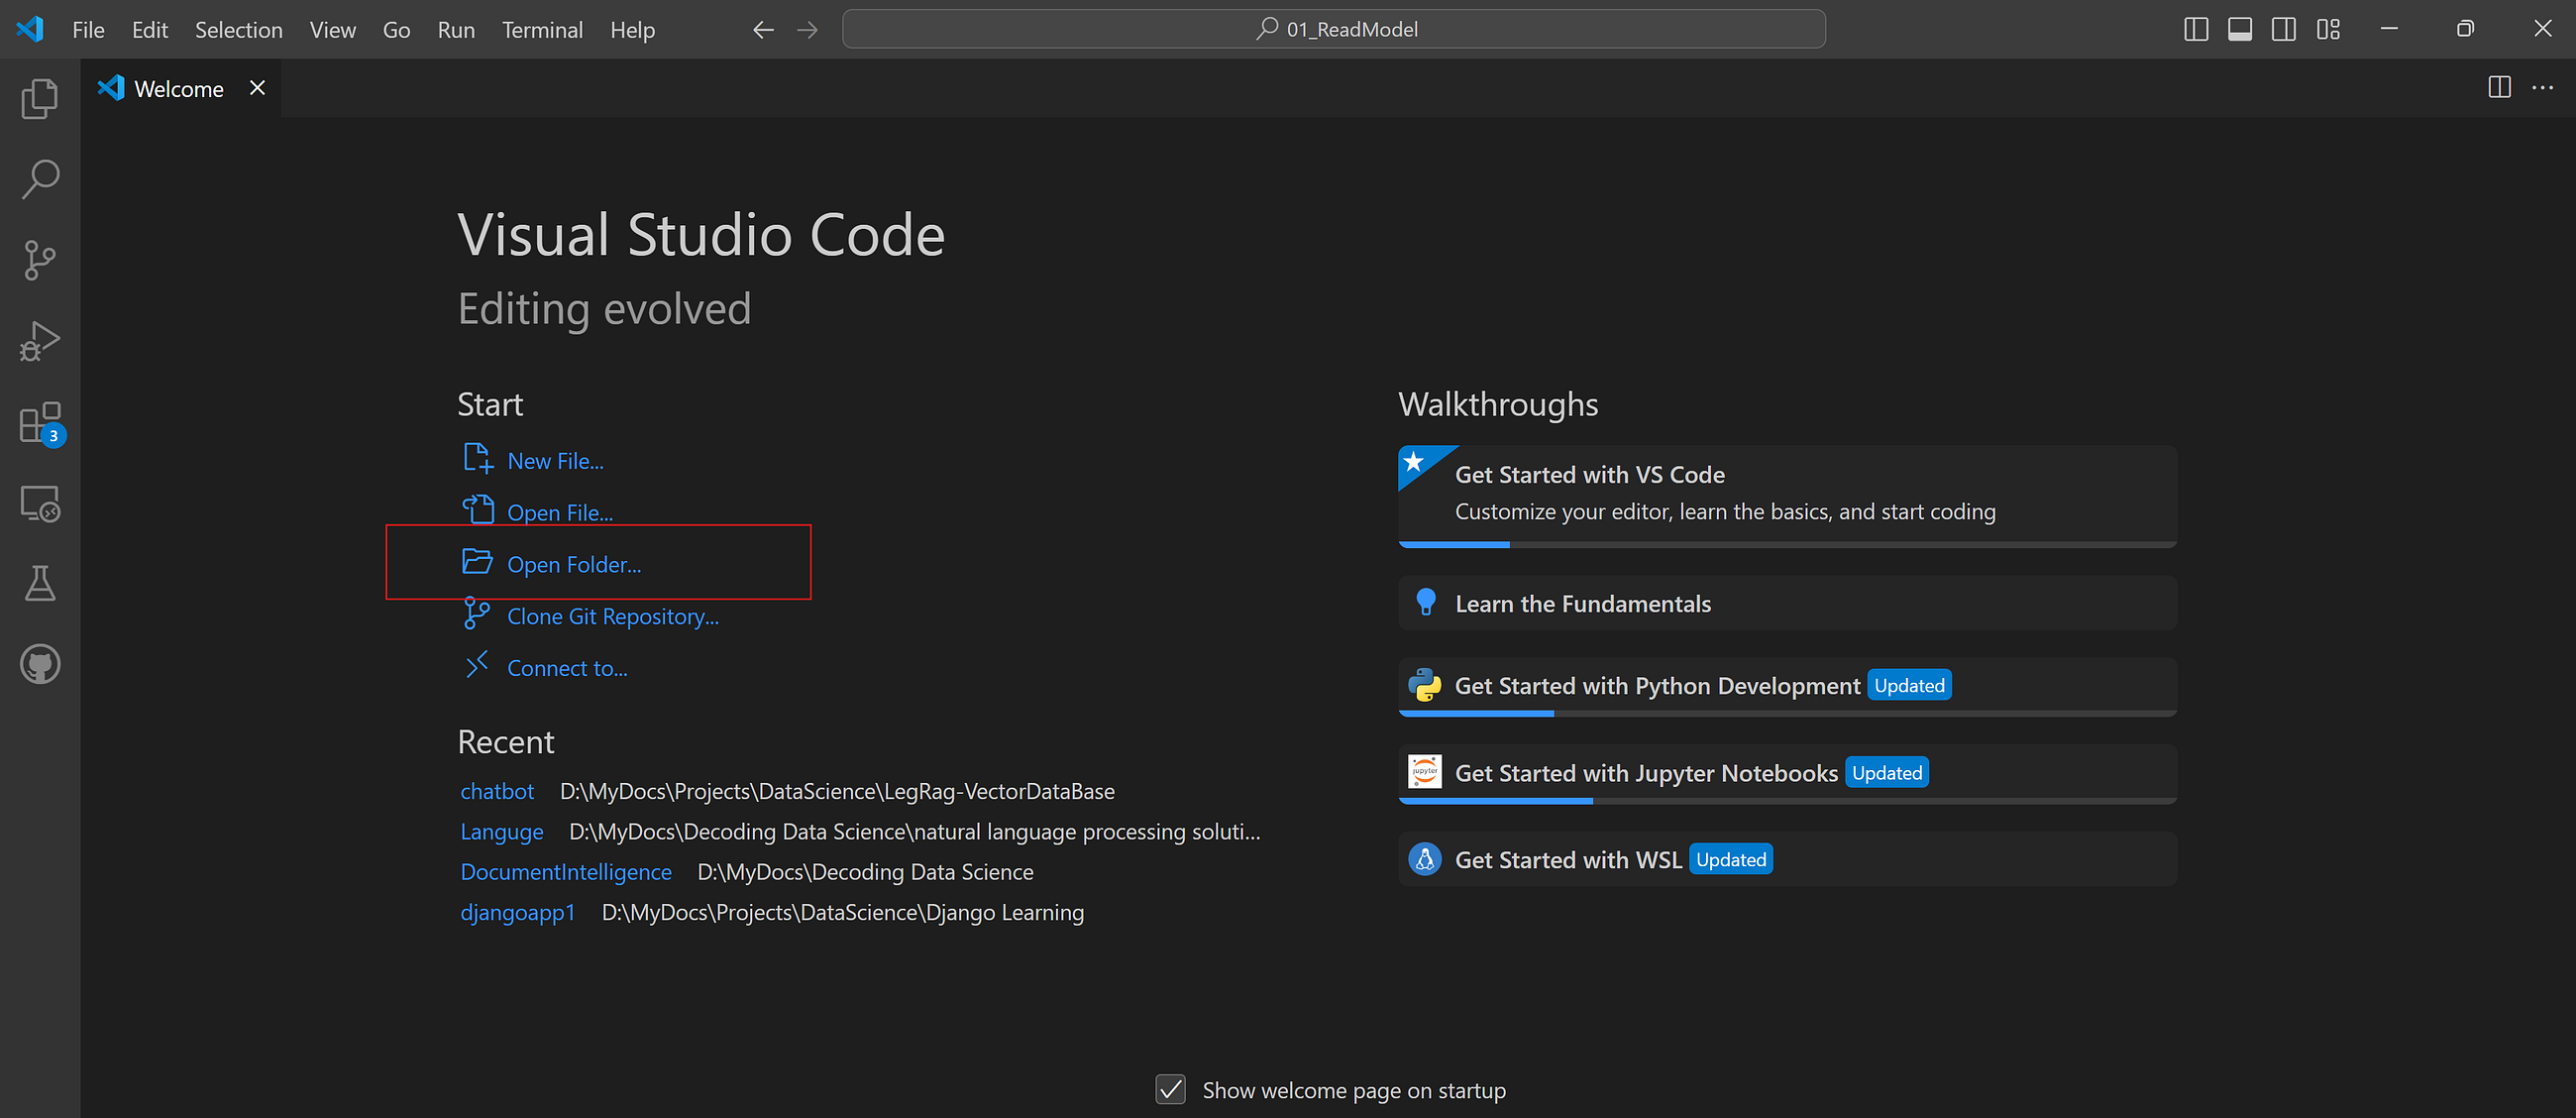Open the Search view icon
This screenshot has height=1118, width=2576.
[x=40, y=179]
